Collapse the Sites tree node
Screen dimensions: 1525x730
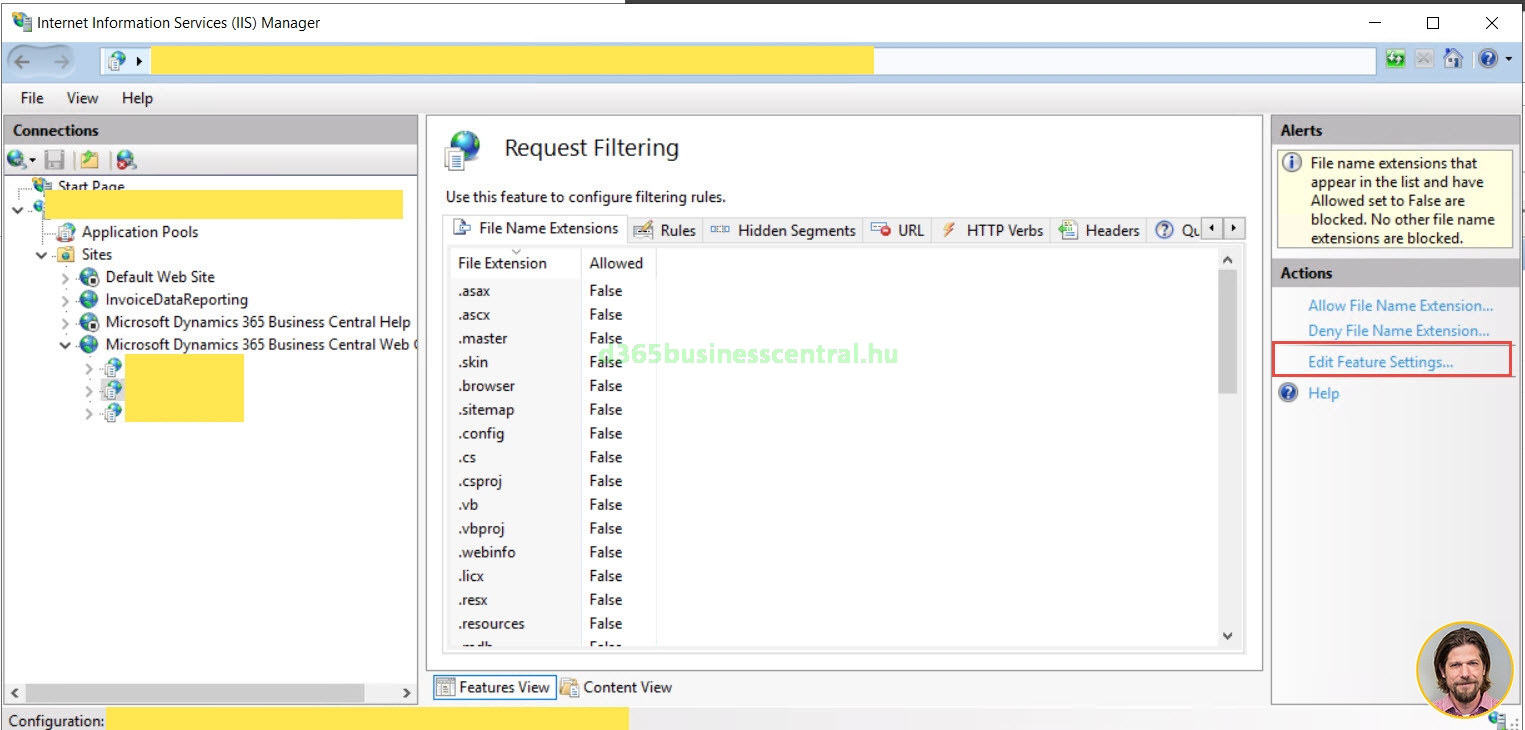tap(42, 255)
